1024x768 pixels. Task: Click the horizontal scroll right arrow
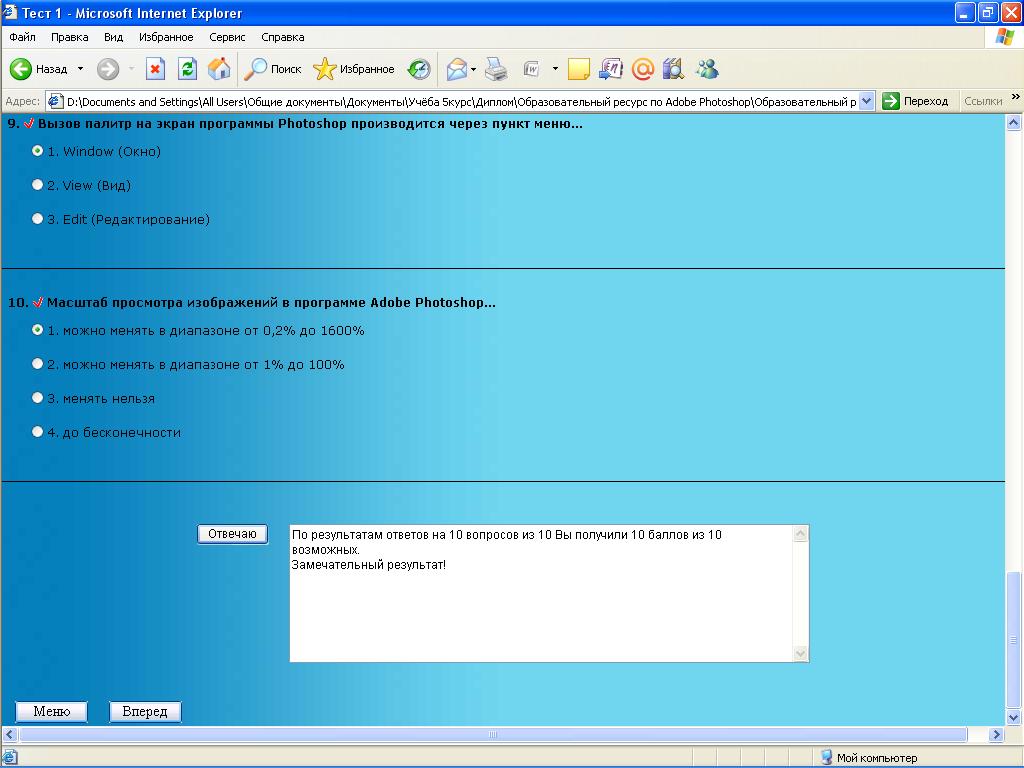point(996,734)
